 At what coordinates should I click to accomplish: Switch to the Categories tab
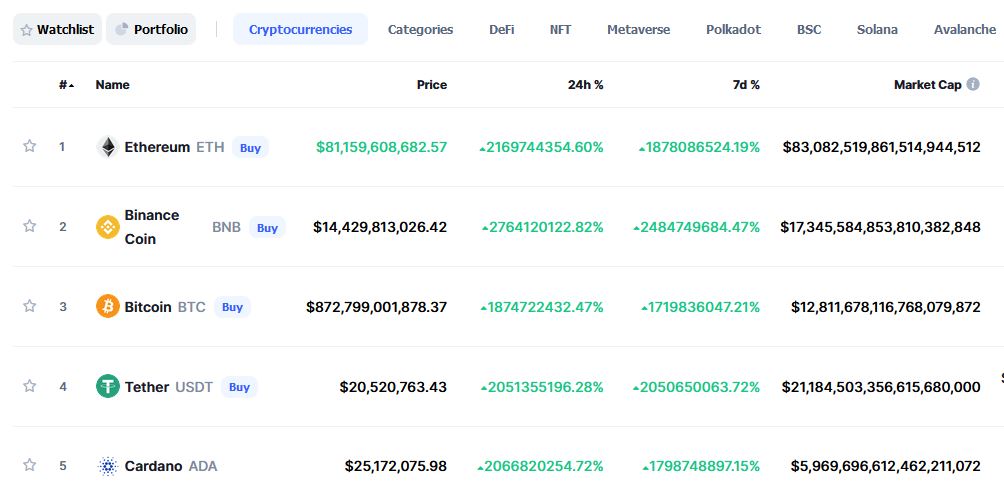pyautogui.click(x=421, y=29)
